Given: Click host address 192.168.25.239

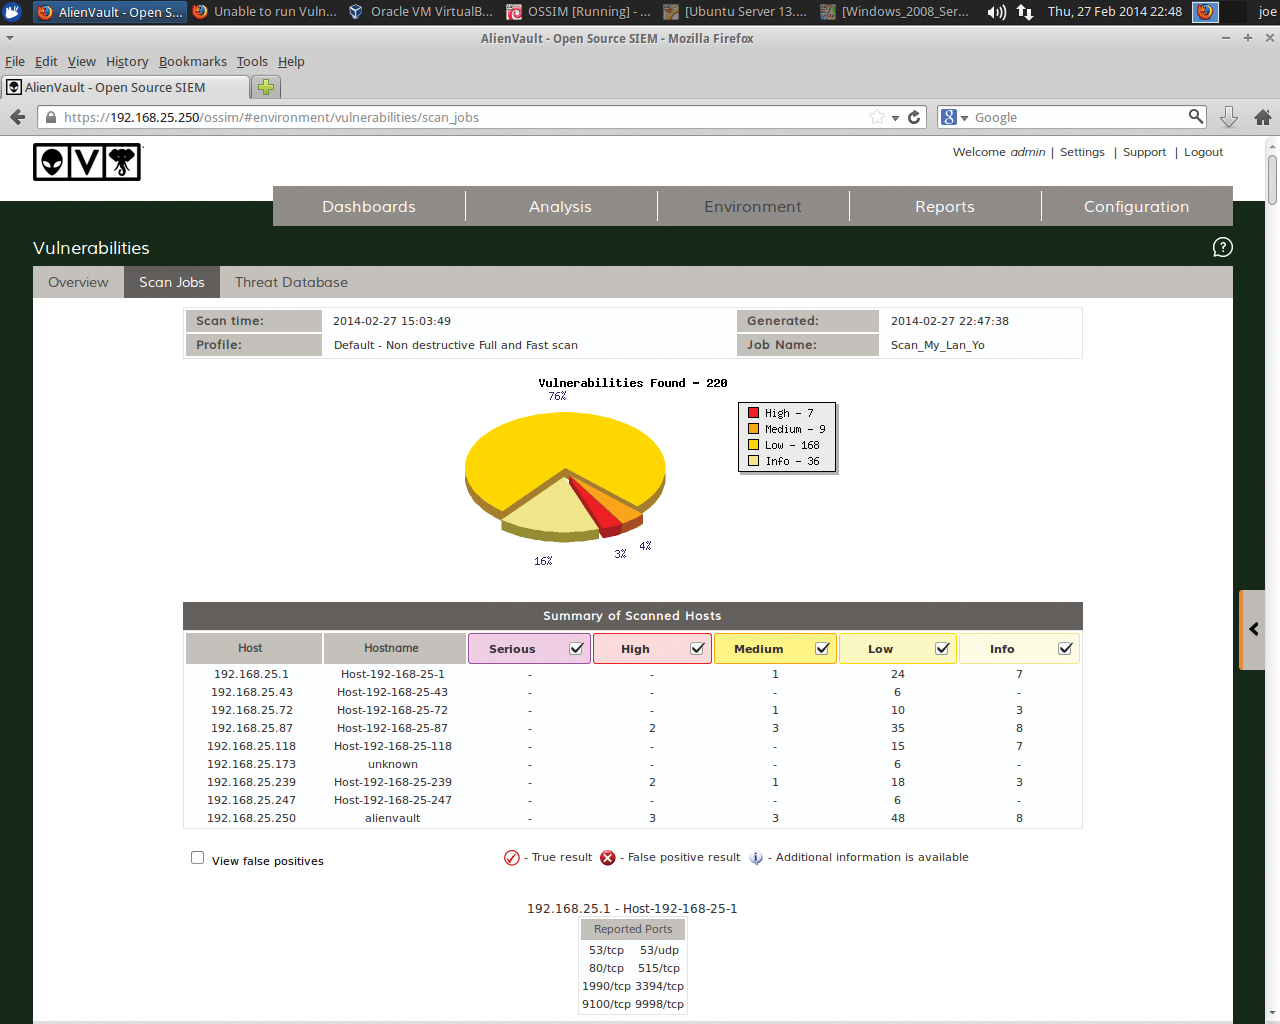Looking at the screenshot, I should pyautogui.click(x=252, y=782).
